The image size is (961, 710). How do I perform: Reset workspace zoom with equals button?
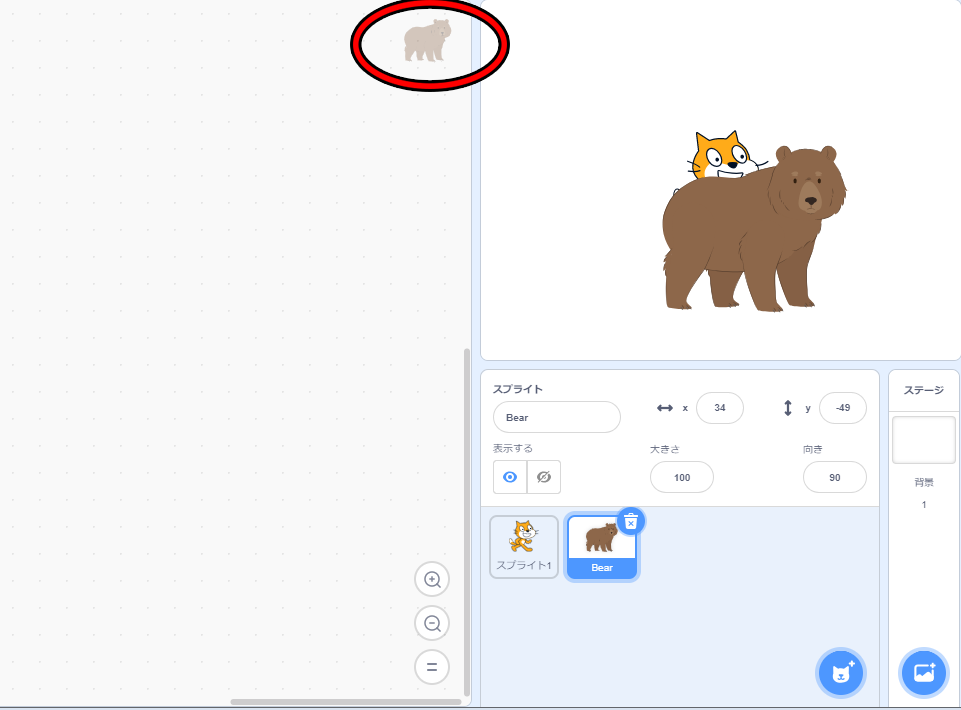coord(432,667)
